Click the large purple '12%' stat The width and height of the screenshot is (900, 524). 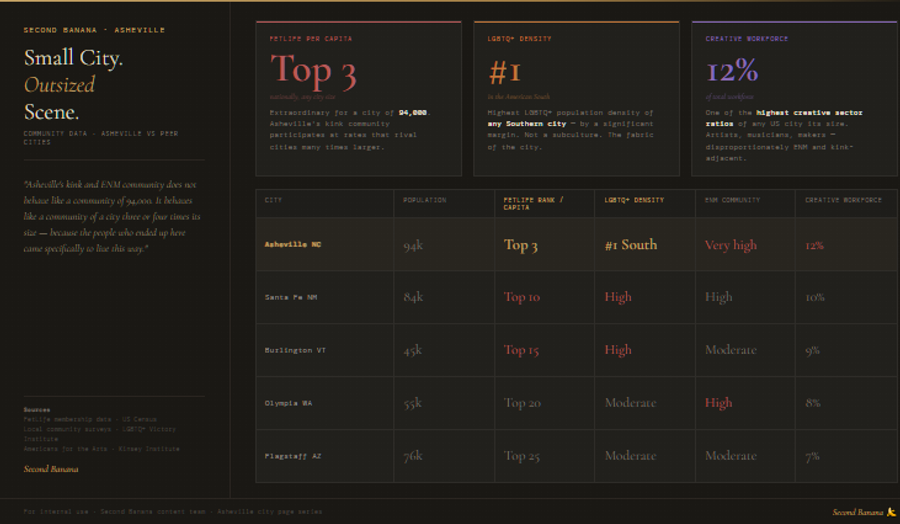[x=732, y=71]
